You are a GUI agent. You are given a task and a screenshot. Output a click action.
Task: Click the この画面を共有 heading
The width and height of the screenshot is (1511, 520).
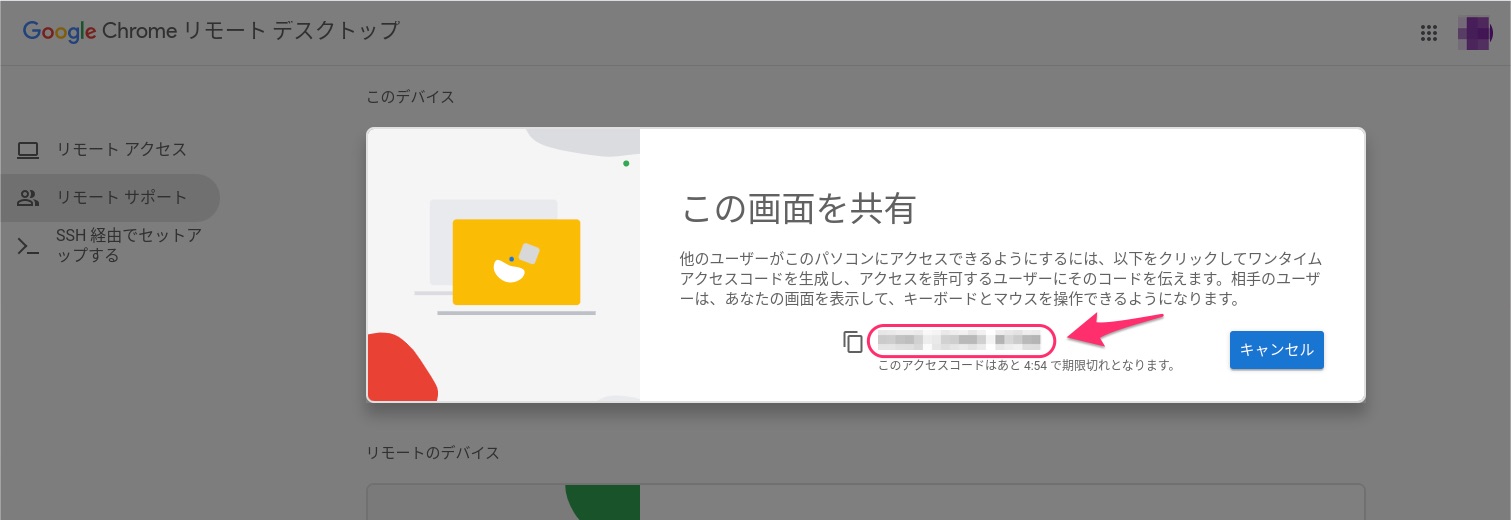(798, 209)
